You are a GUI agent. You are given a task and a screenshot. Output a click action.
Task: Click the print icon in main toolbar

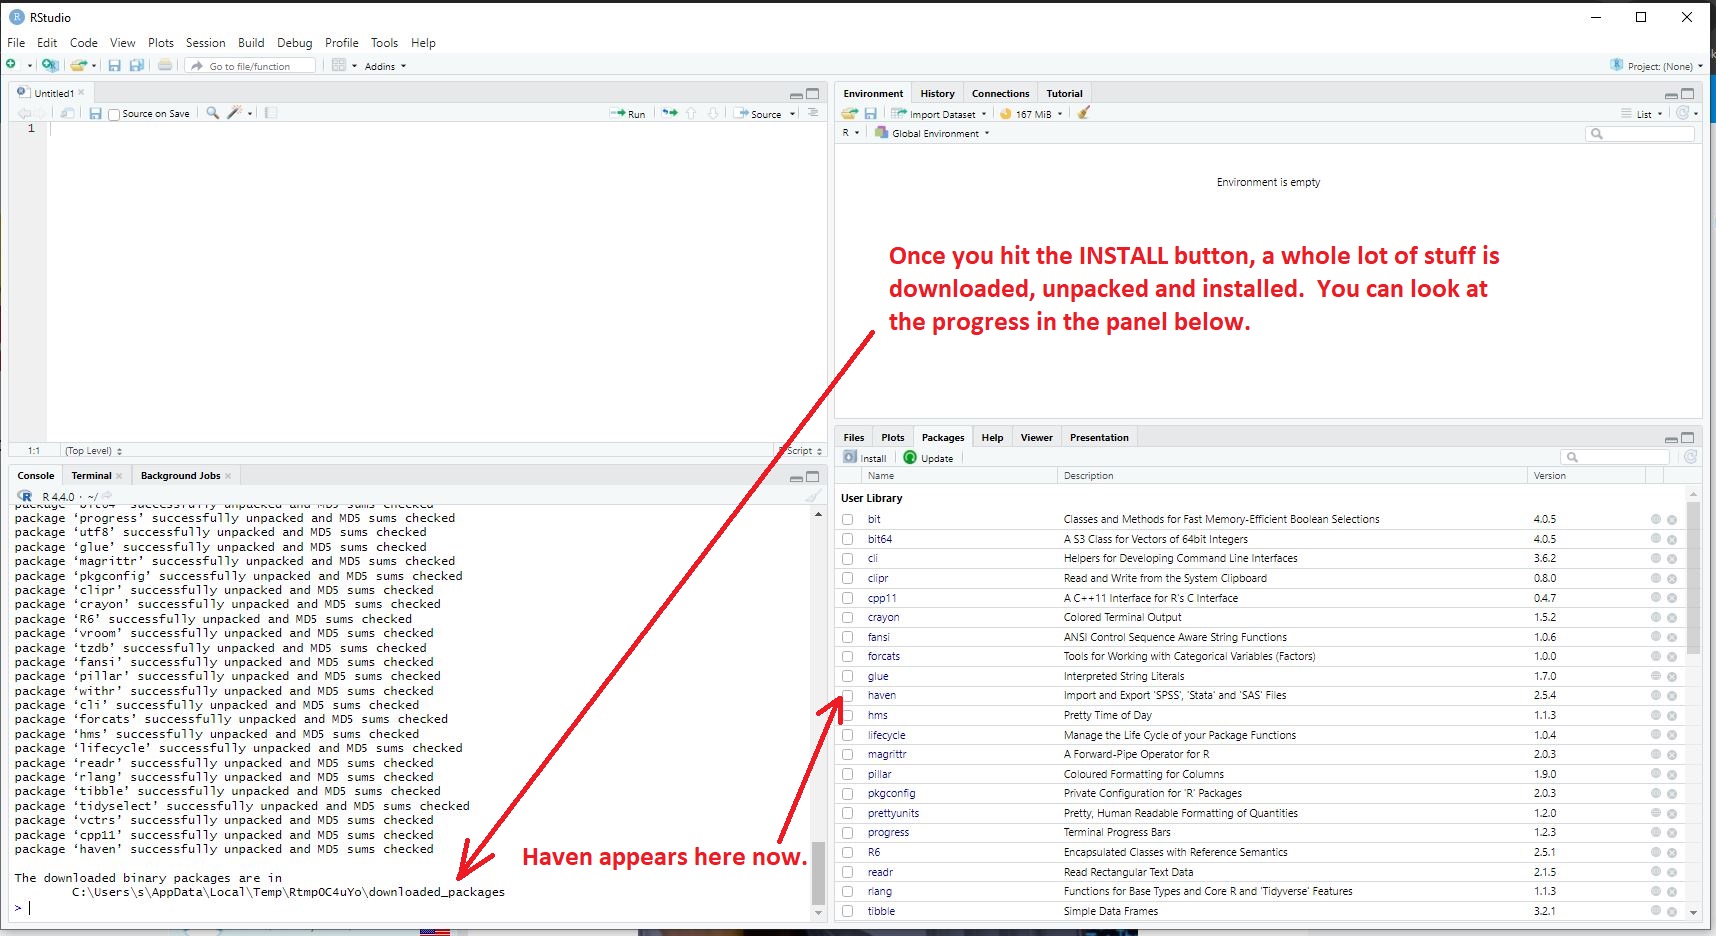pos(165,65)
